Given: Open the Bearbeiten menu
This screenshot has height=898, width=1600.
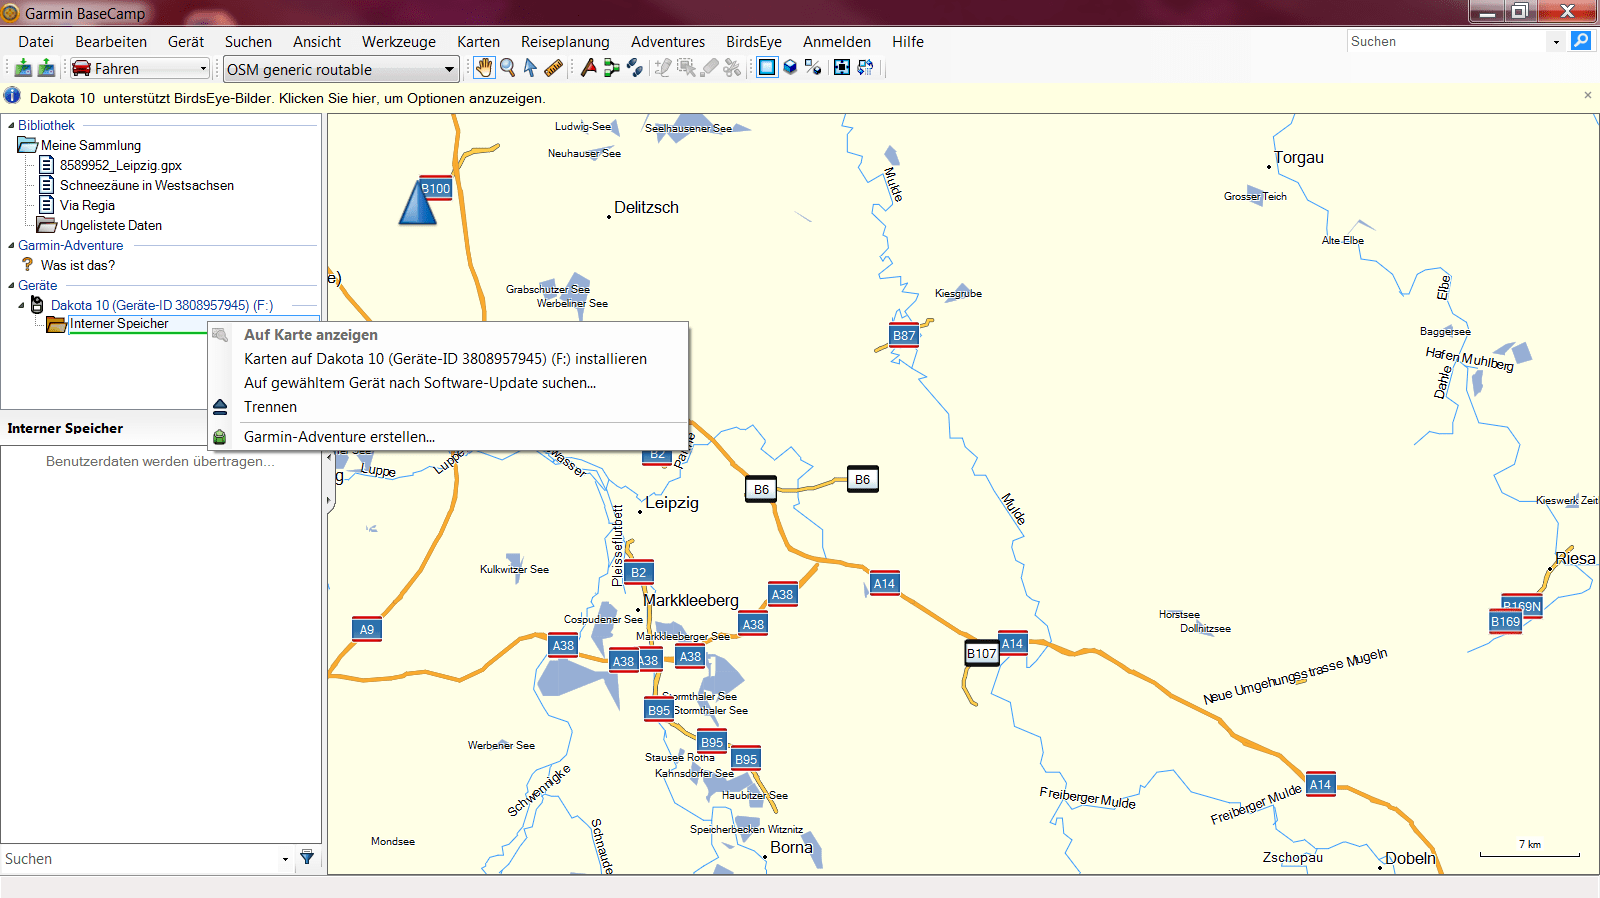Looking at the screenshot, I should pyautogui.click(x=111, y=42).
